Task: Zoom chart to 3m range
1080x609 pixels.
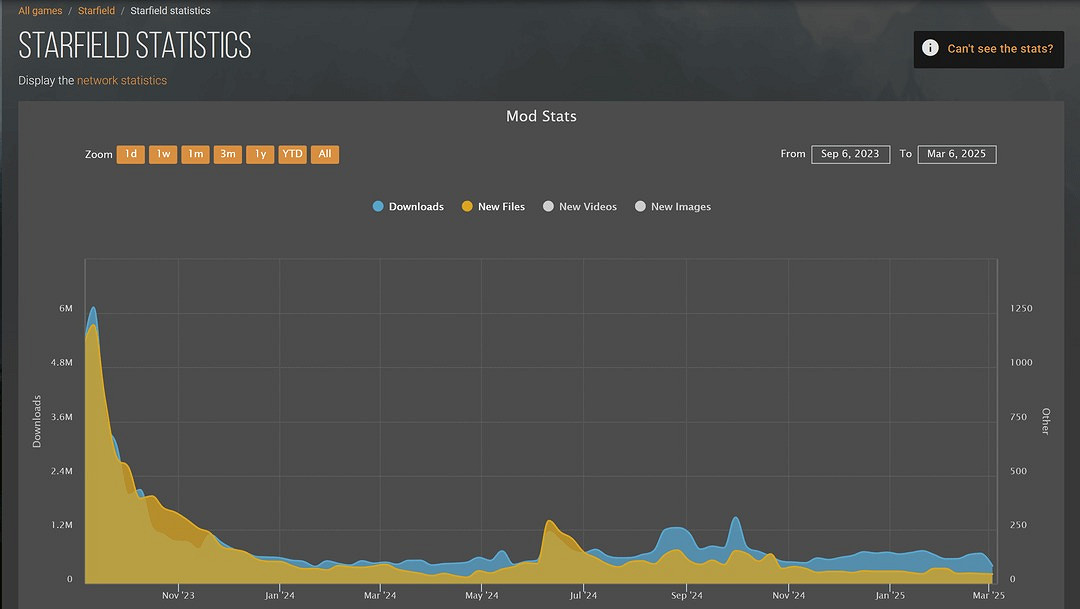Action: [x=228, y=154]
